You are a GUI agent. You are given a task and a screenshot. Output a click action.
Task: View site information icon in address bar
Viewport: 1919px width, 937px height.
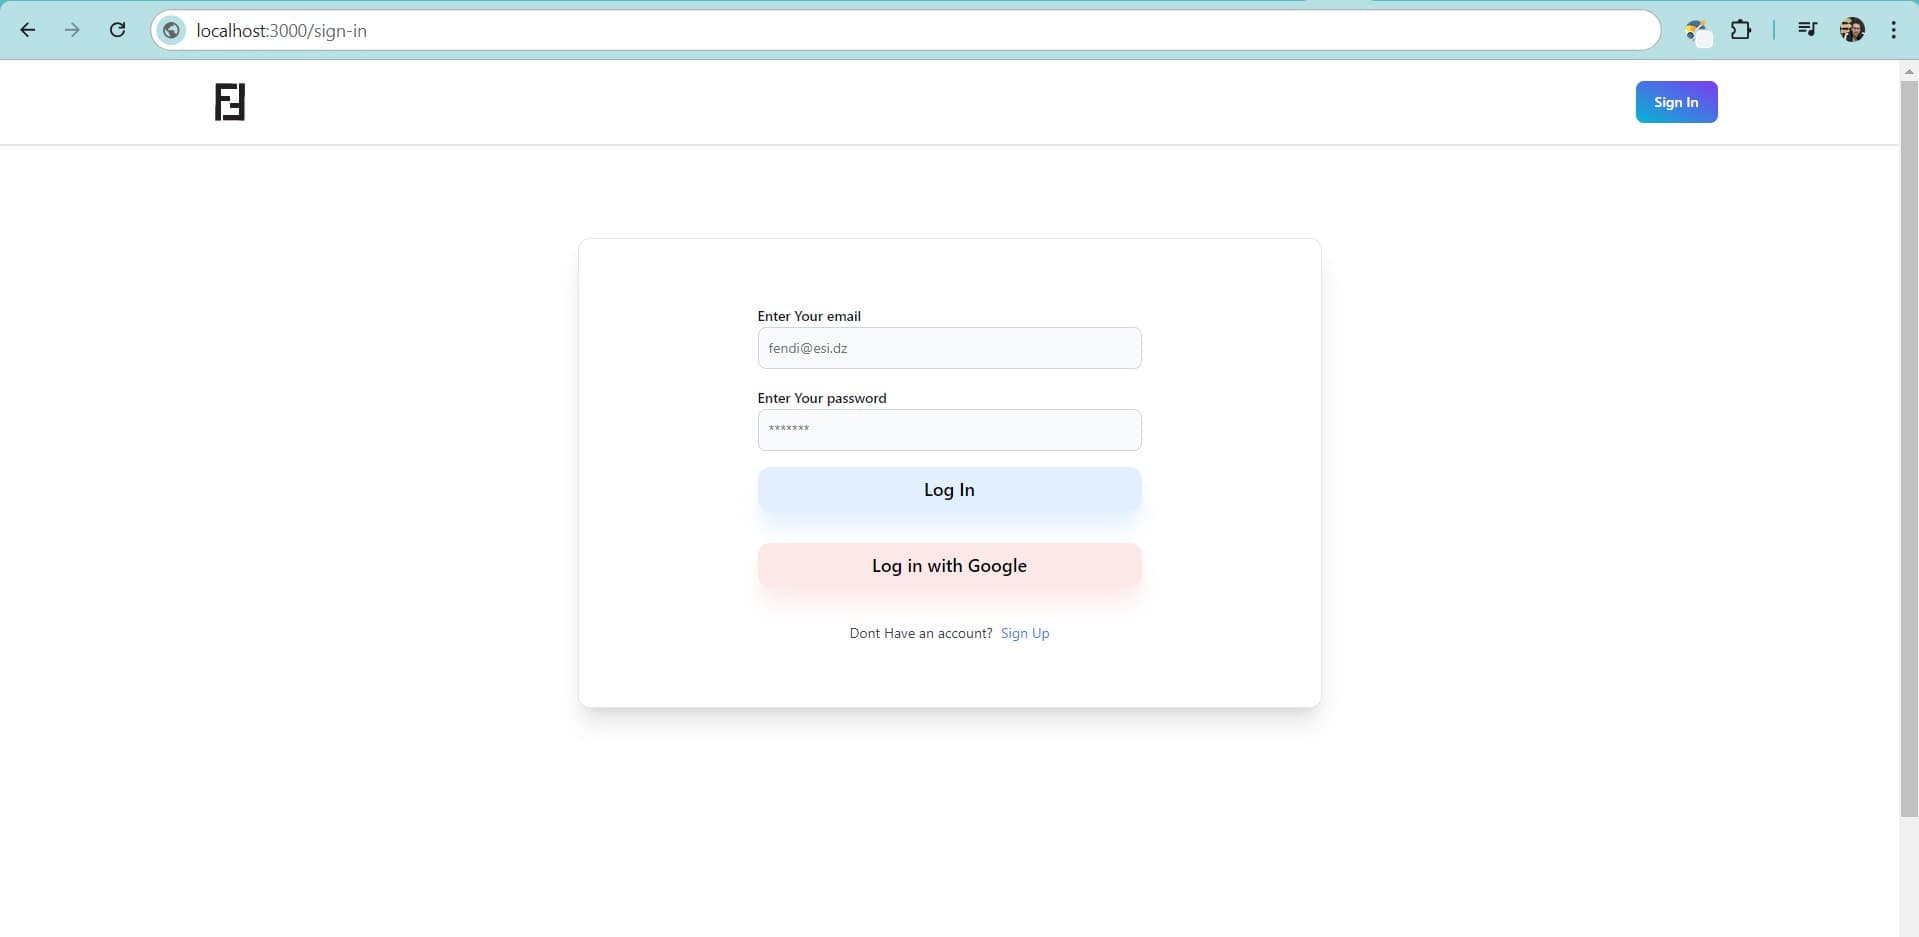172,30
